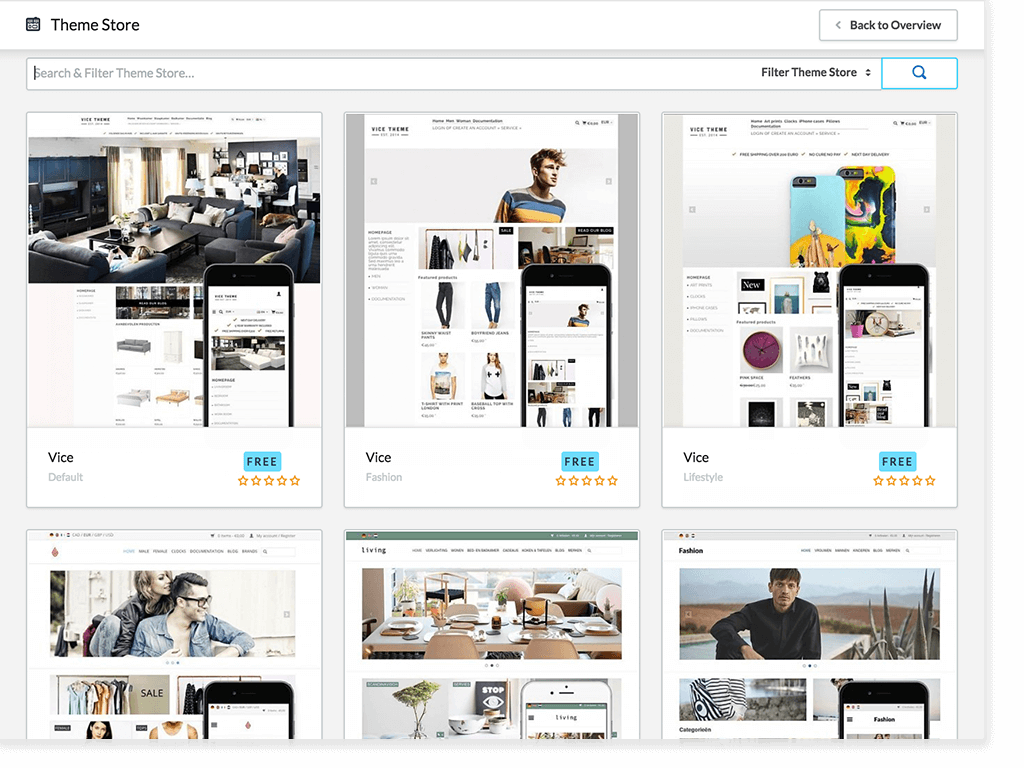Click the magnifier search button
Screen dimensions: 1024x768
point(919,73)
